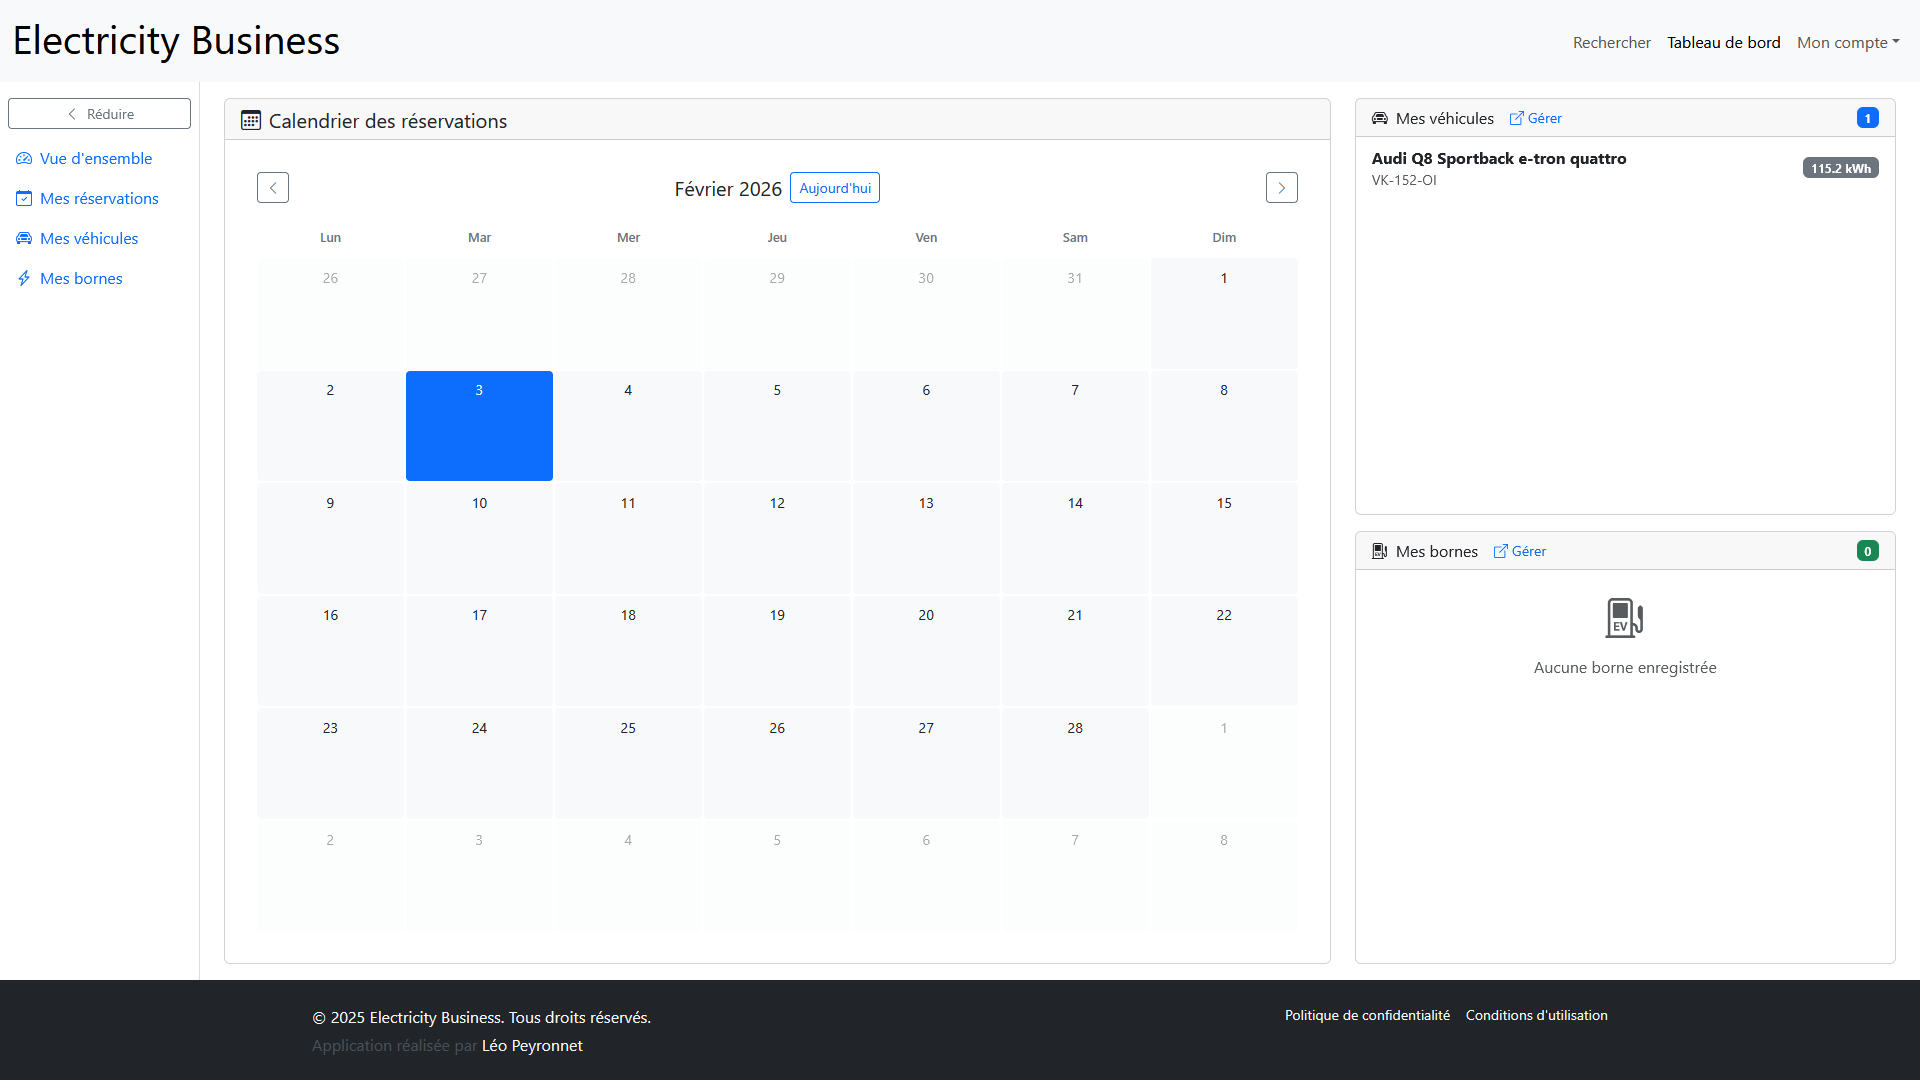This screenshot has height=1080, width=1920.
Task: Advance to next month with right chevron
Action: (x=1281, y=188)
